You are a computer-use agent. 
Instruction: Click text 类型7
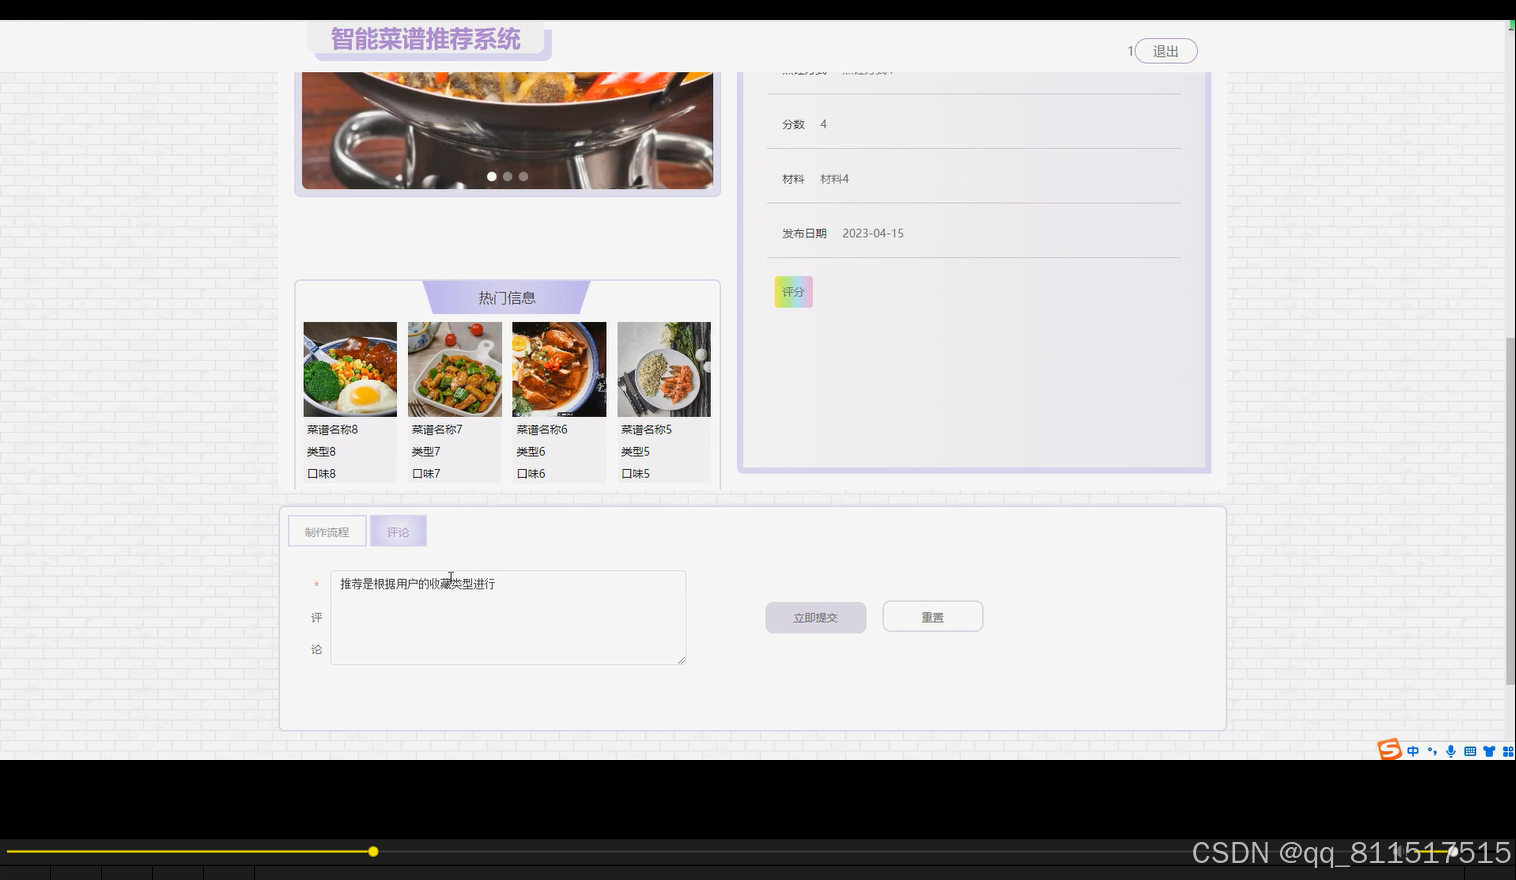(426, 452)
